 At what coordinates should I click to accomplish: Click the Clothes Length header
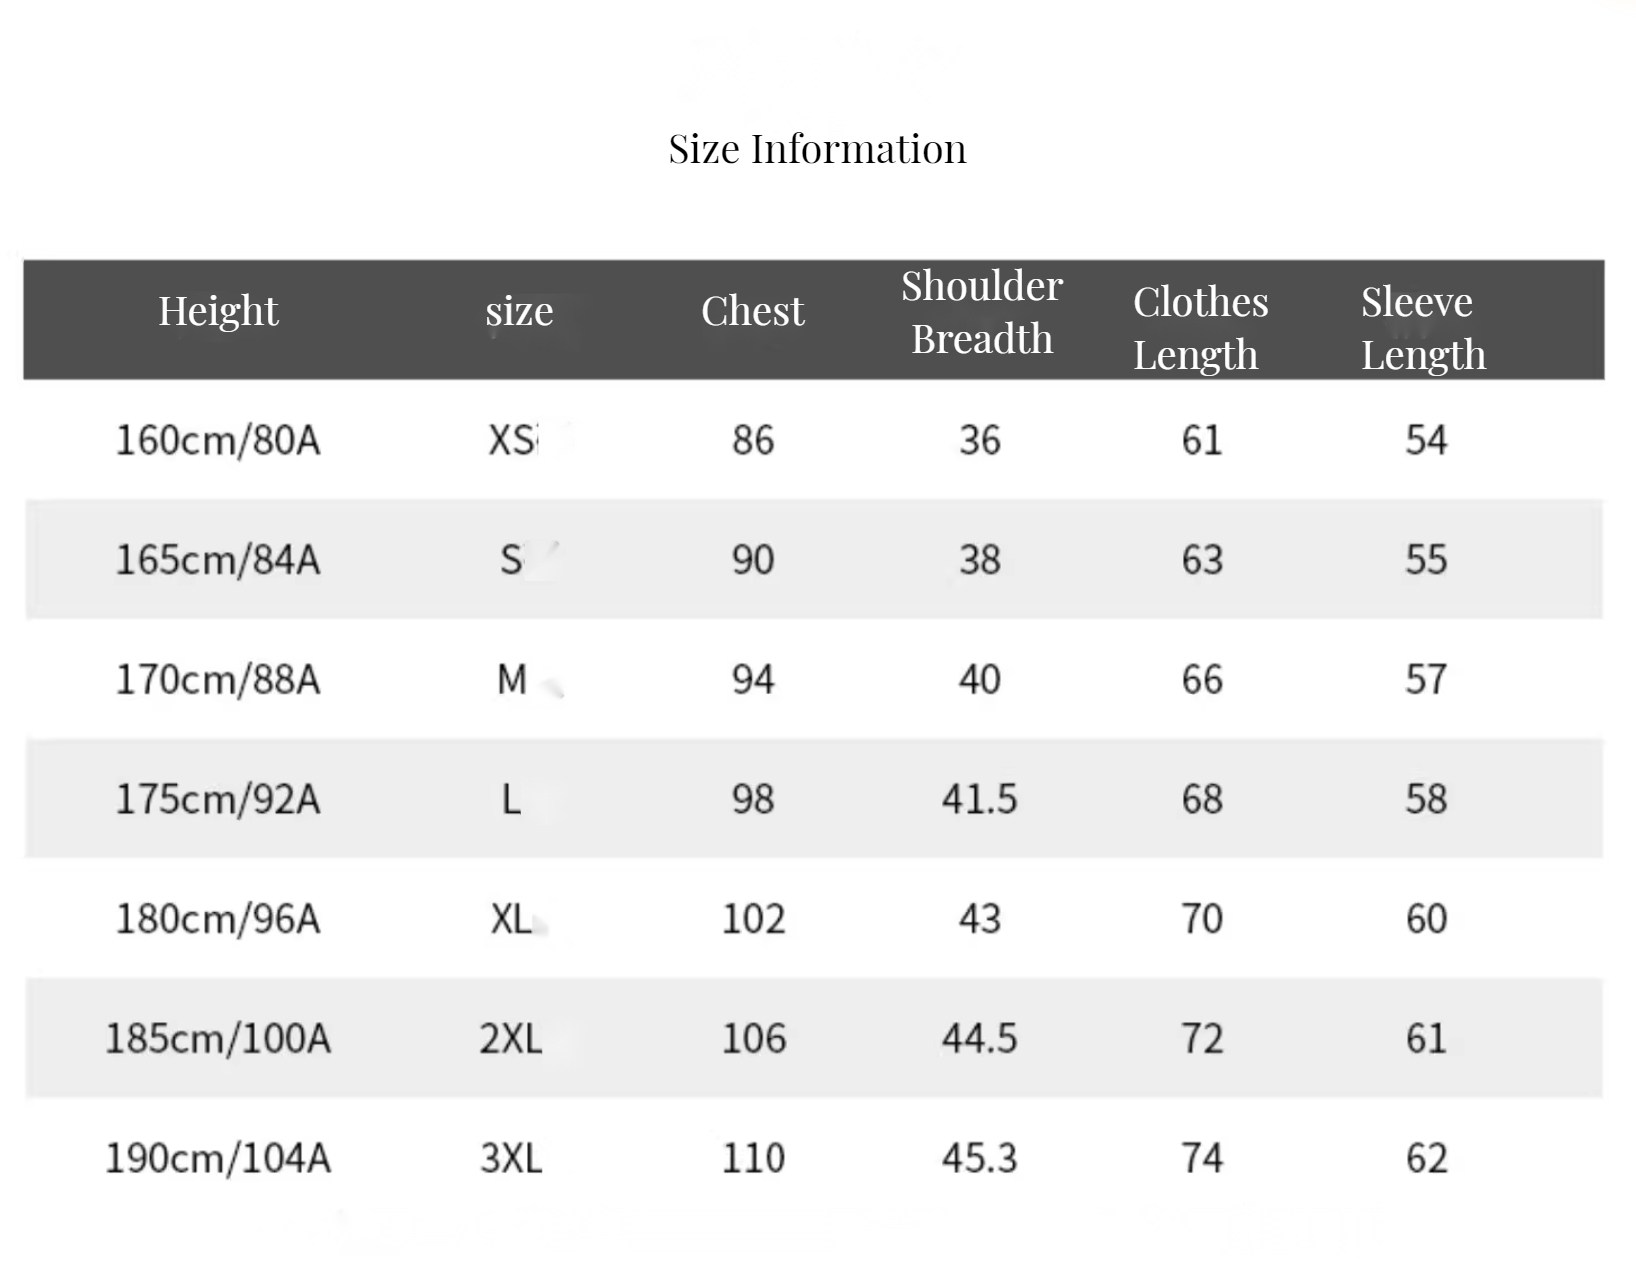click(1200, 328)
